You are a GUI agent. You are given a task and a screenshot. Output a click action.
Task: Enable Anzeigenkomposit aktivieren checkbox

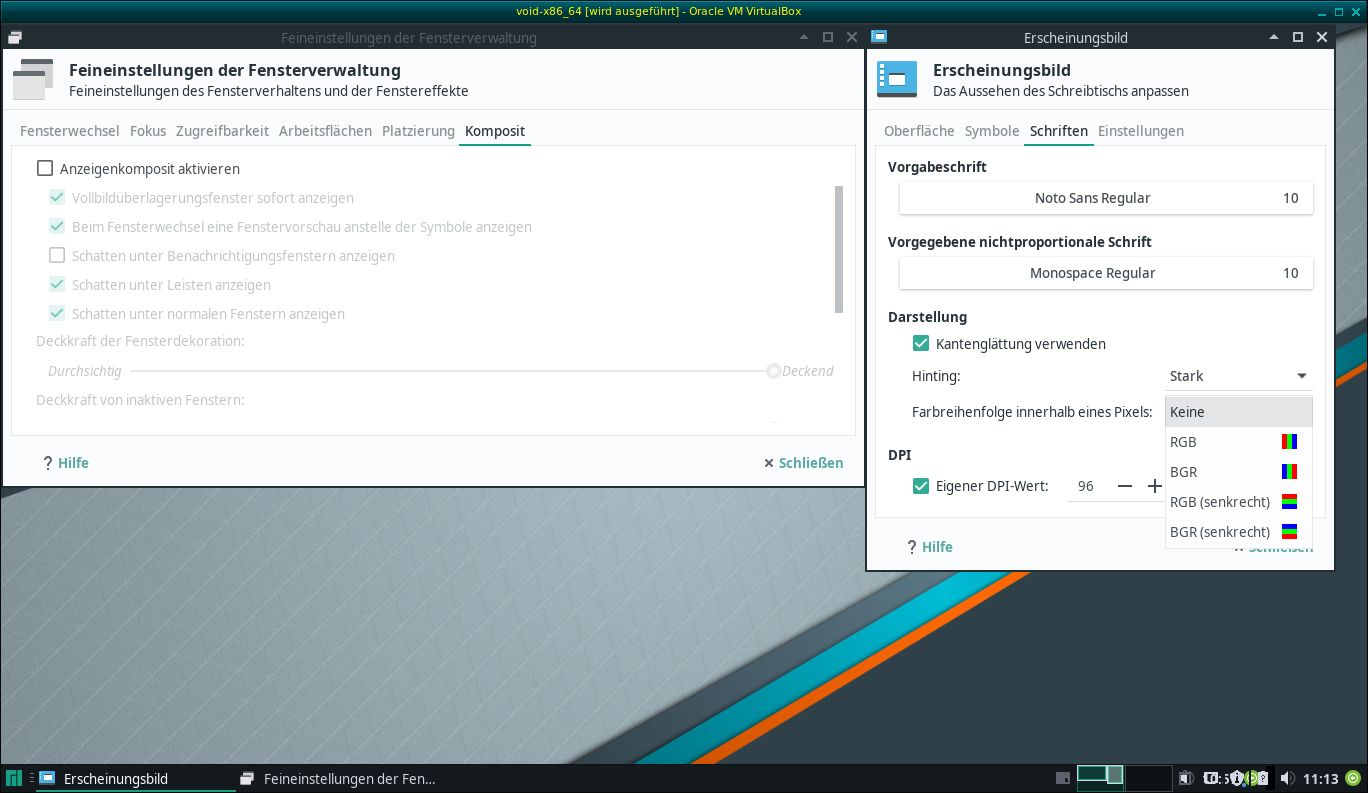coord(45,169)
